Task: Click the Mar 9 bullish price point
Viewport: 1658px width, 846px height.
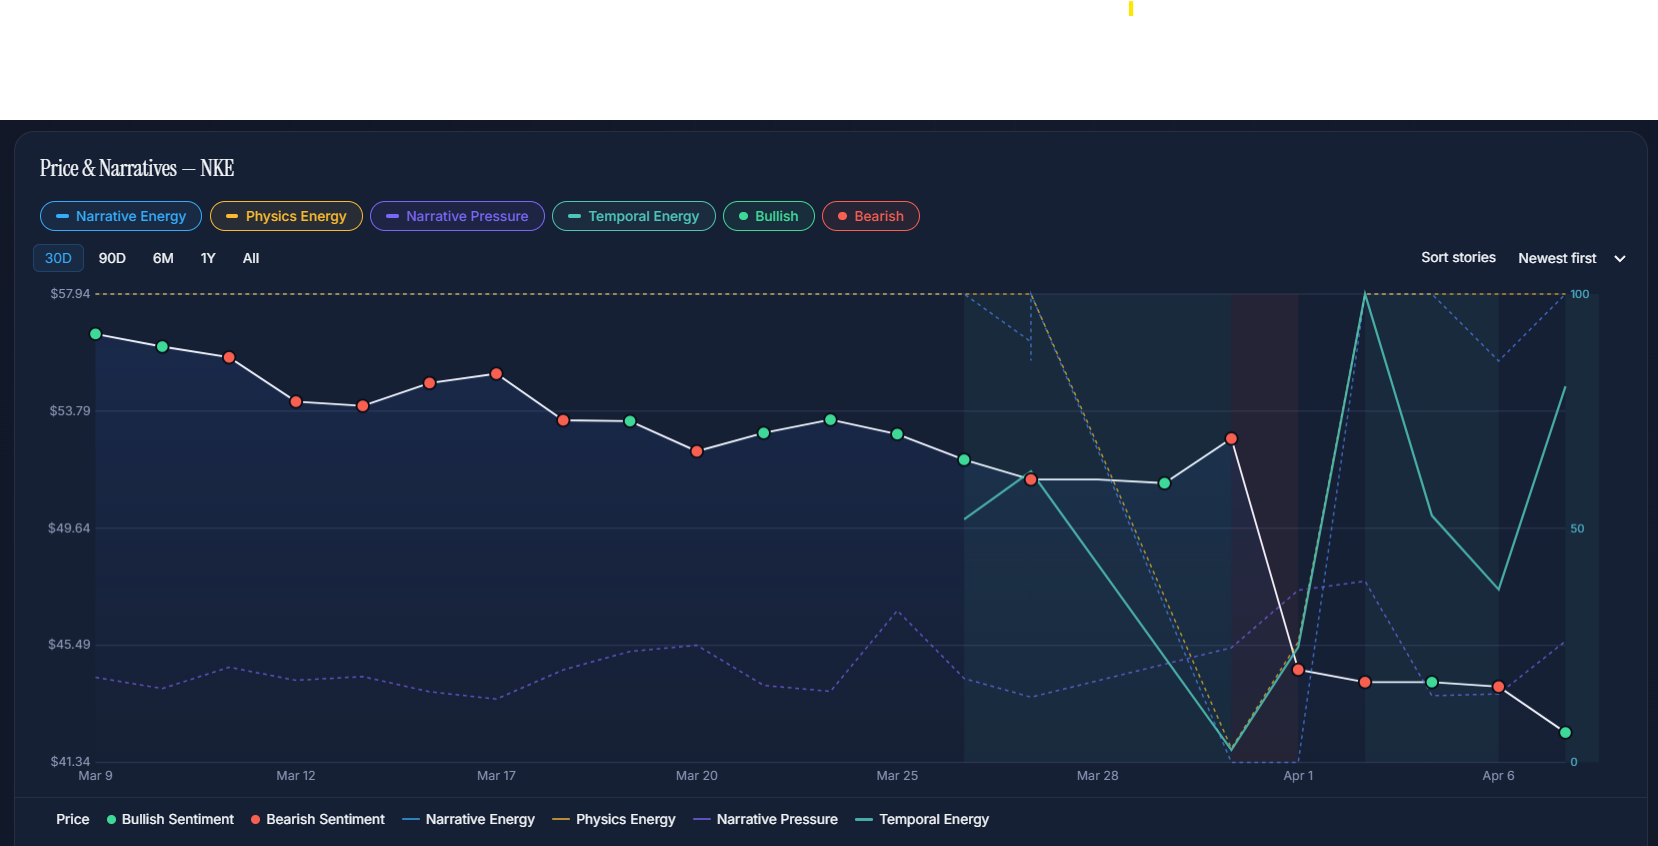Action: click(96, 334)
